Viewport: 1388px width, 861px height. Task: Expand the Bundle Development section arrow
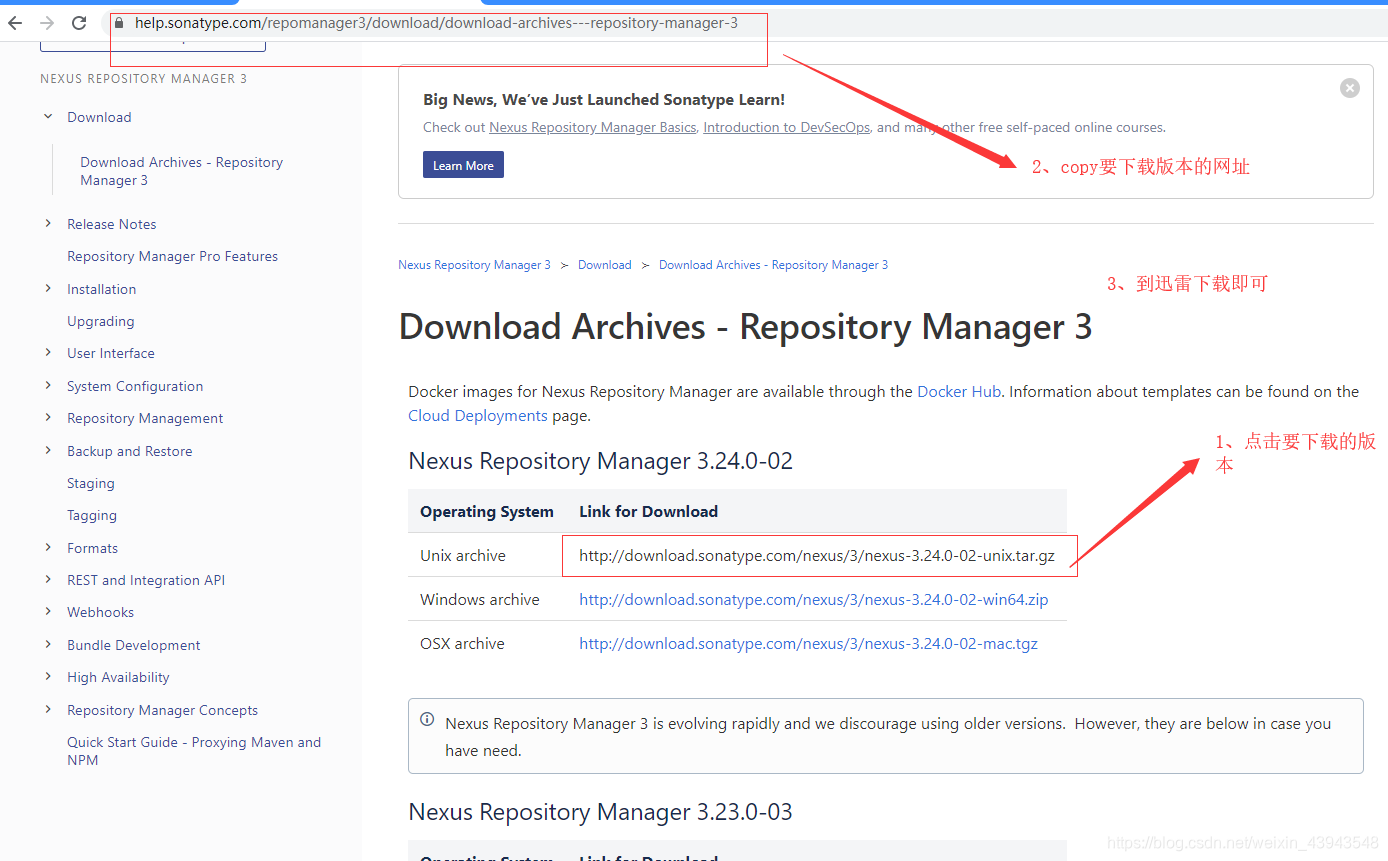48,645
